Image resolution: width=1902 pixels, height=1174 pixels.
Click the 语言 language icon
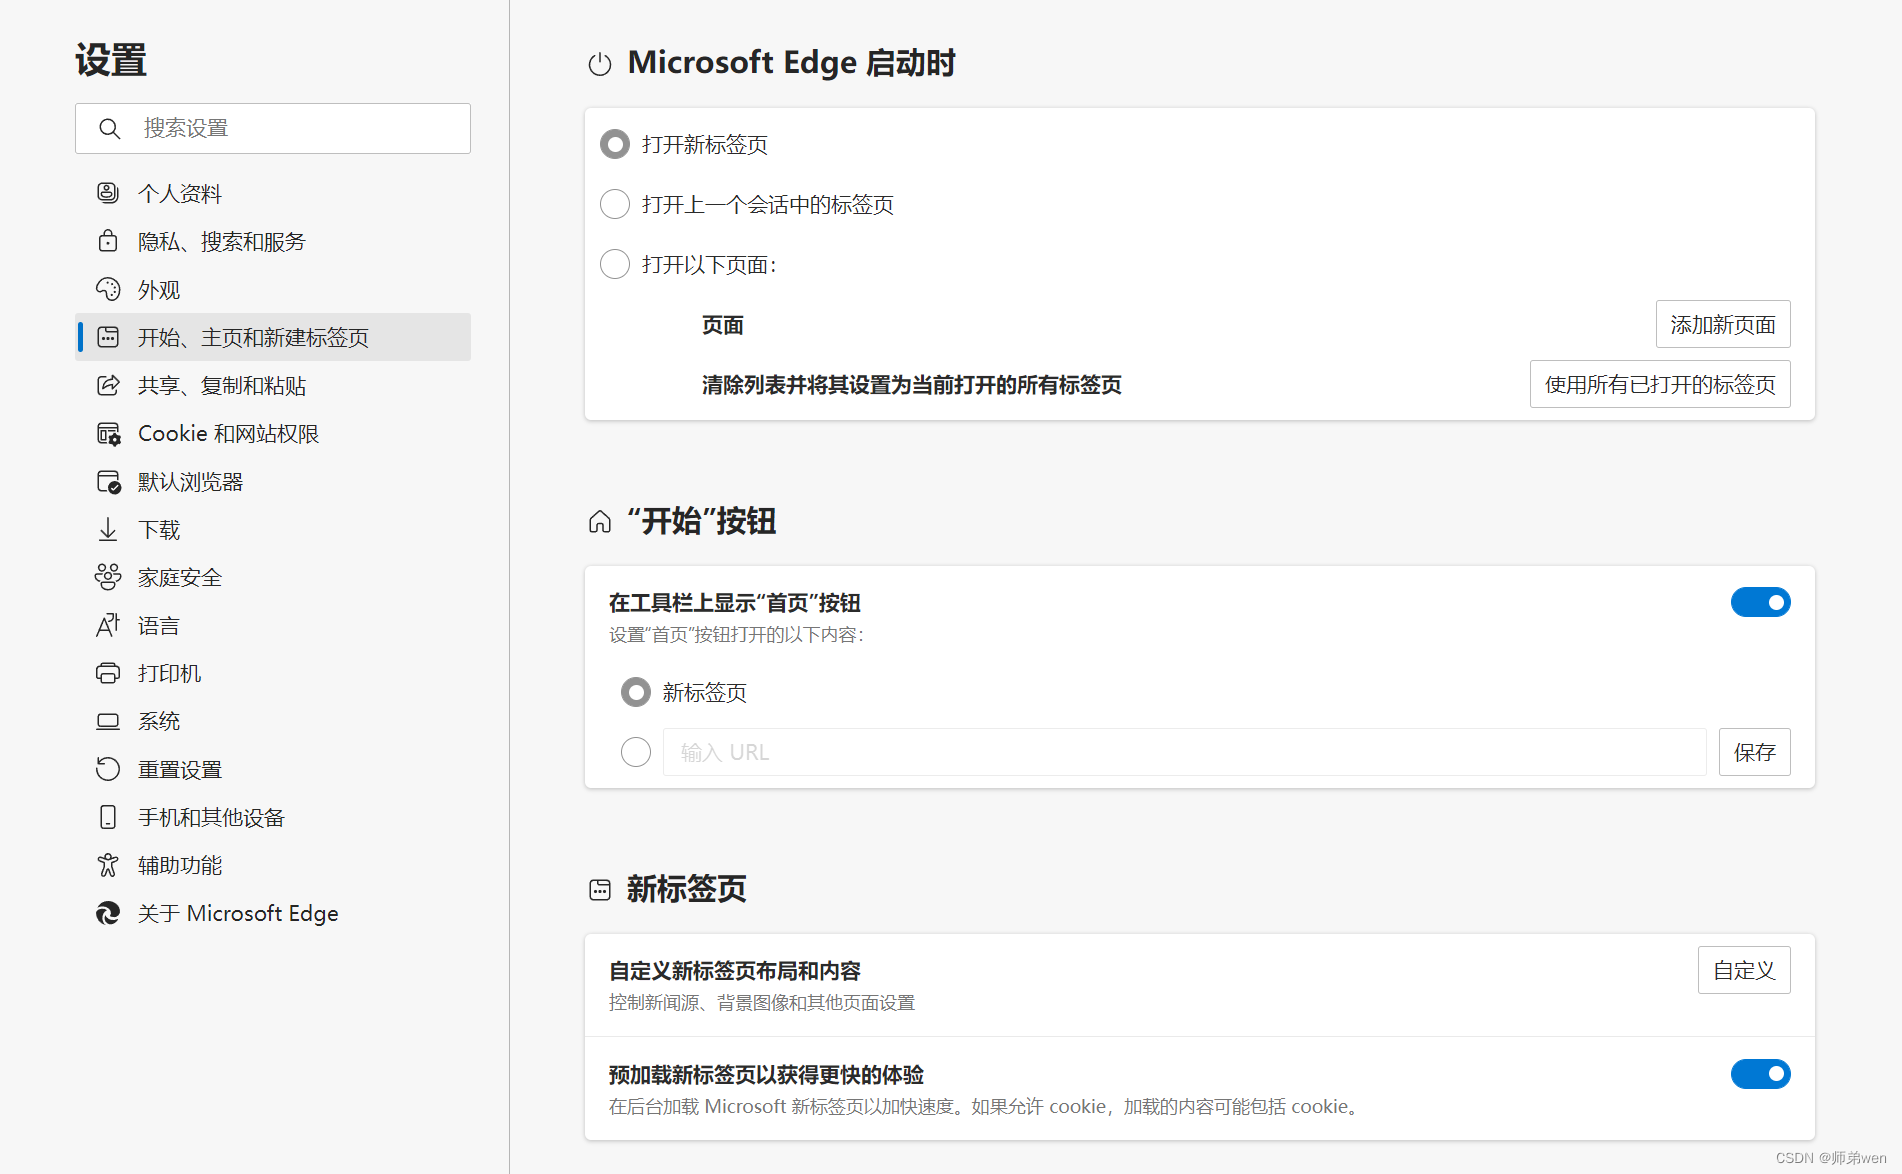108,625
